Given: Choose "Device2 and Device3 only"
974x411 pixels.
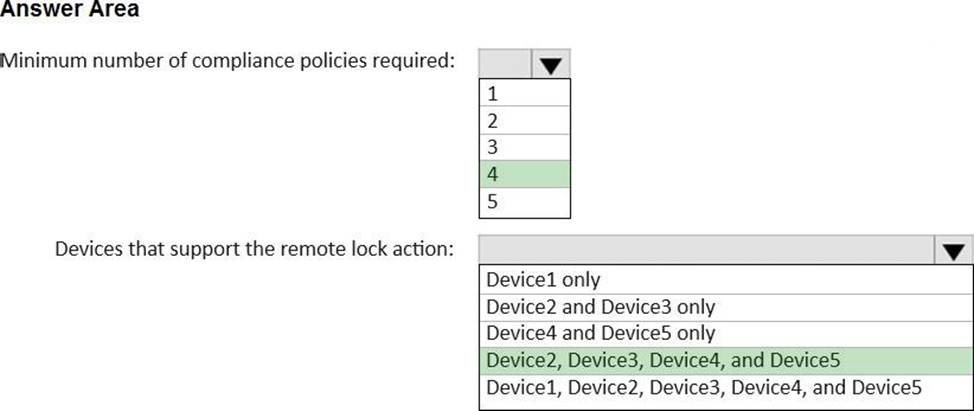Looking at the screenshot, I should (x=725, y=306).
